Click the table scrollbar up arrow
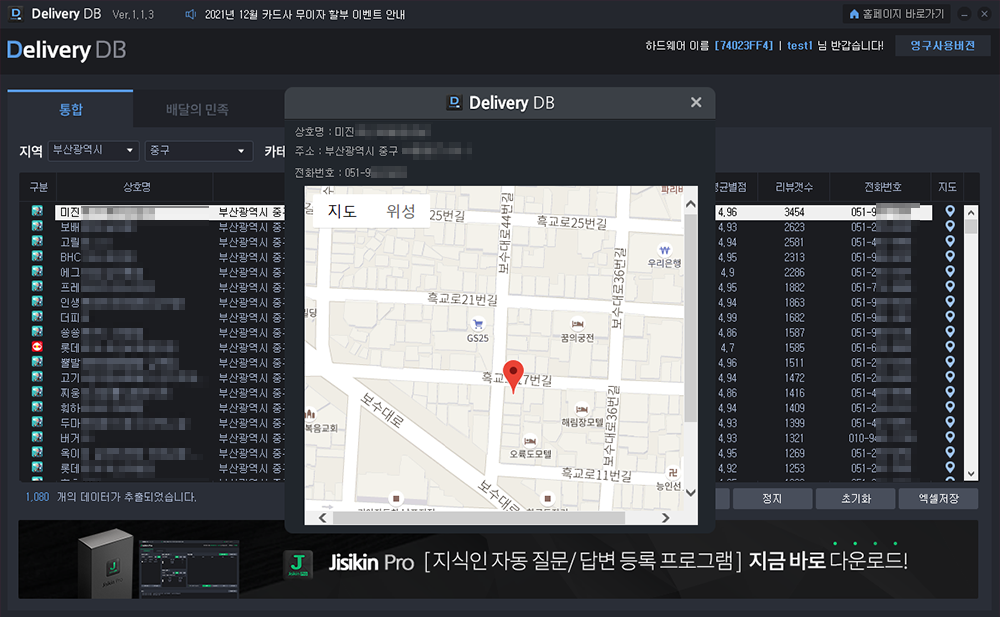1000x617 pixels. (x=971, y=212)
